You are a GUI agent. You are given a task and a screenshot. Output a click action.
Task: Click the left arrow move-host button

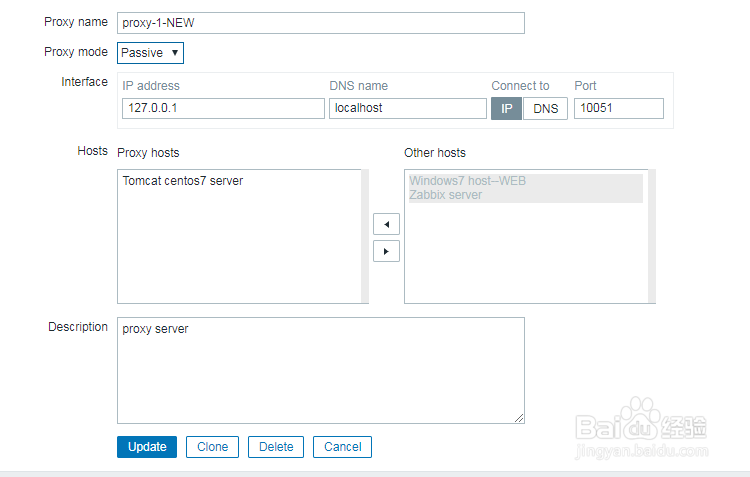[x=386, y=224]
